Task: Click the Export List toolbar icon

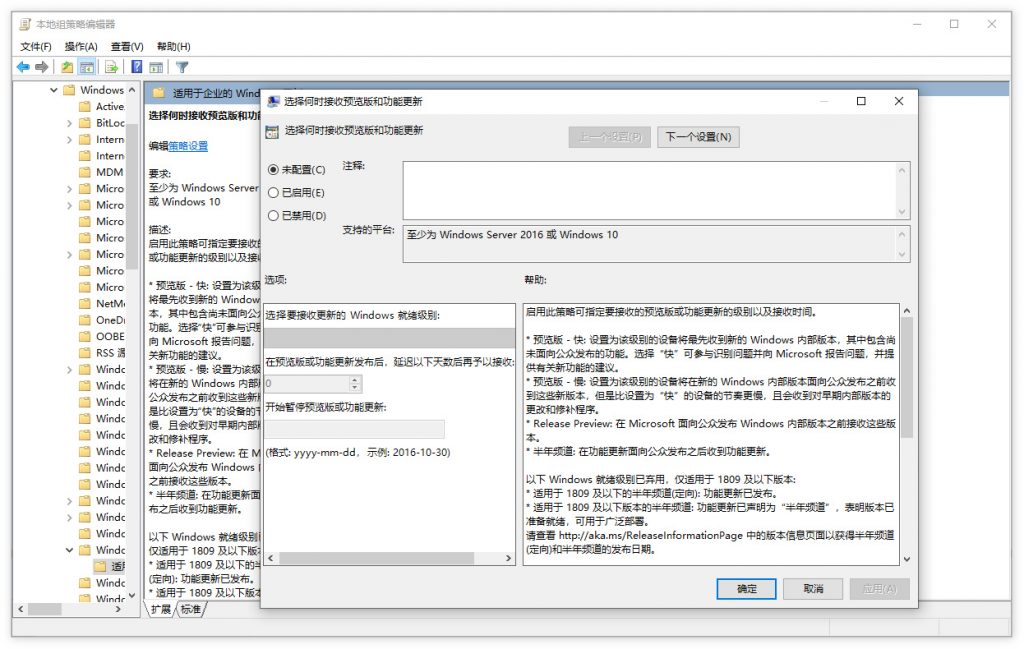Action: (x=111, y=67)
